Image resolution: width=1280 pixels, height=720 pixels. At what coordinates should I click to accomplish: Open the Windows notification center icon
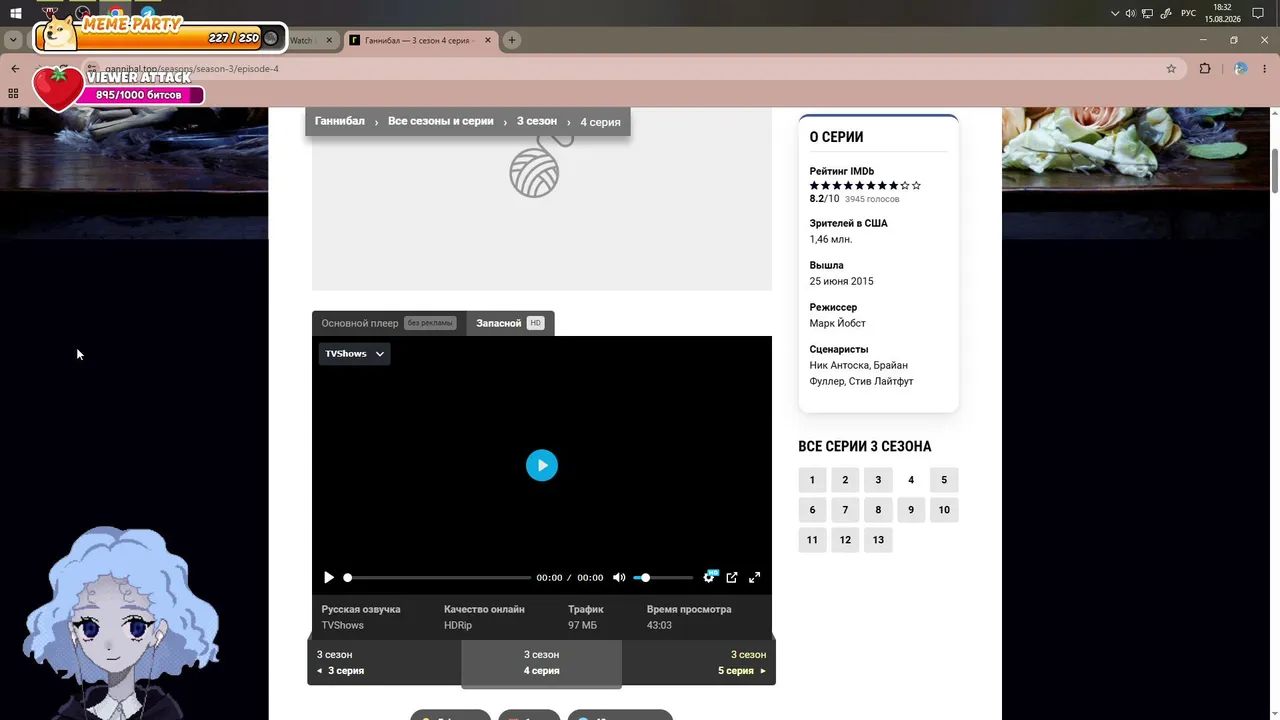click(1259, 14)
